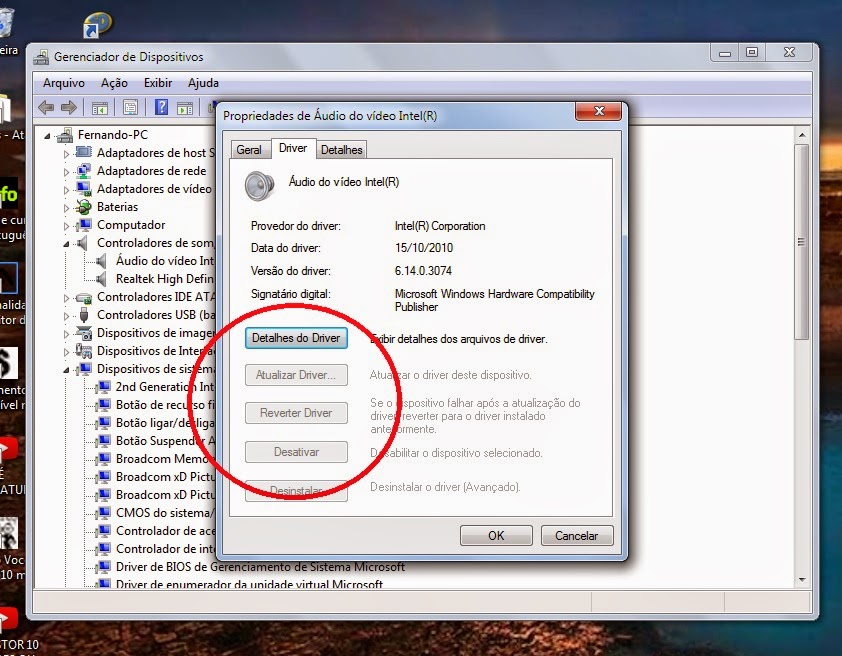Click the Recycle Bin desktop icon
This screenshot has width=842, height=656.
coord(6,23)
